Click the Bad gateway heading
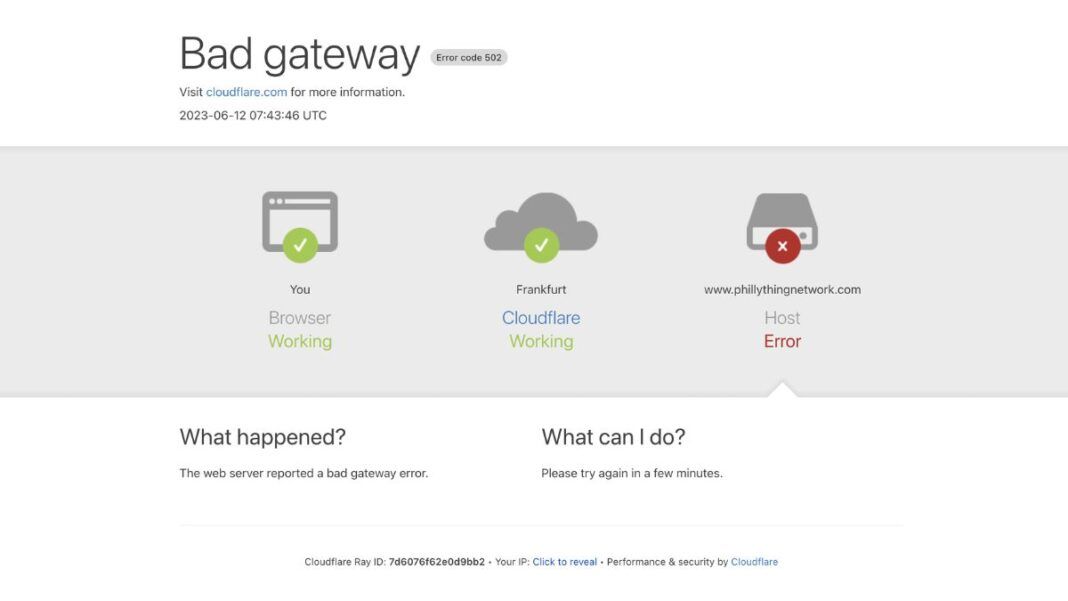This screenshot has width=1068, height=601. pos(300,54)
